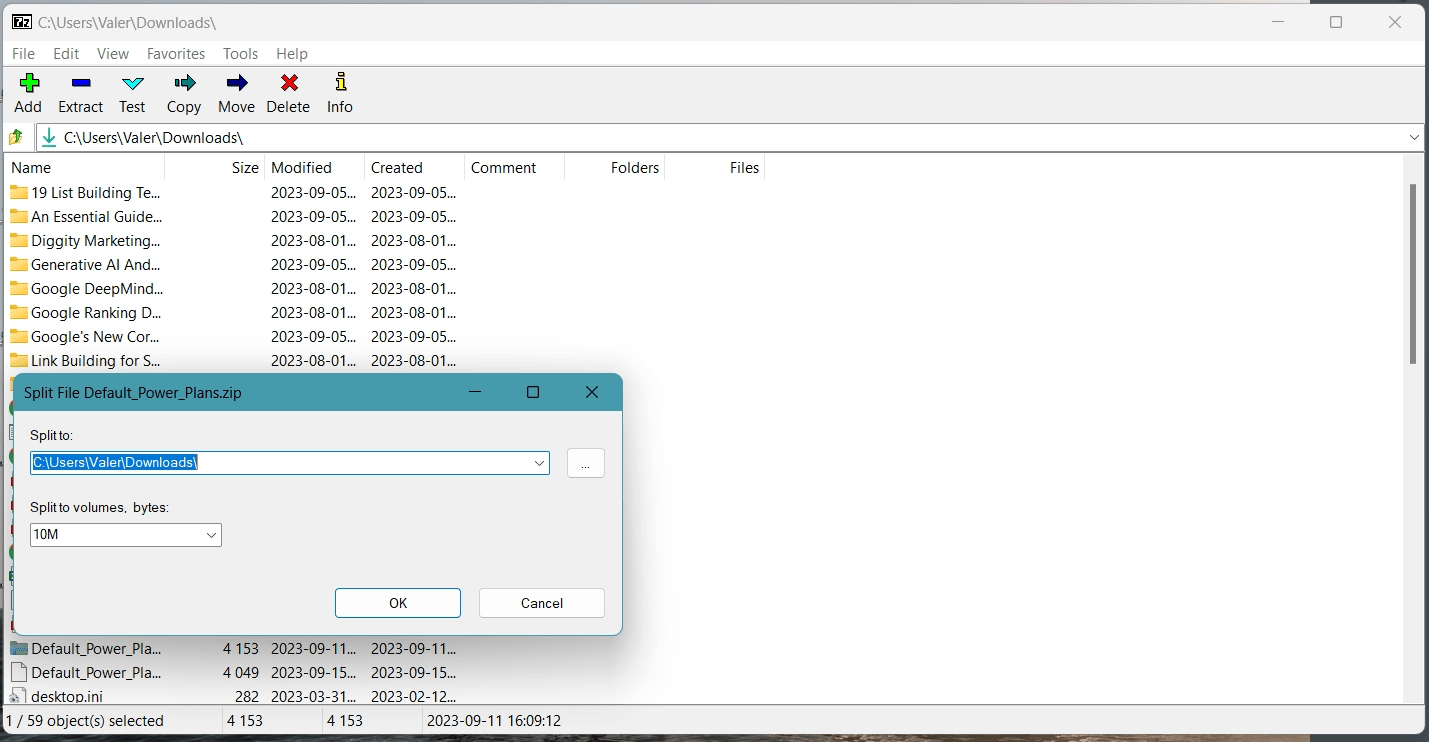Click the up-one-level folder icon
1429x742 pixels.
coord(16,137)
